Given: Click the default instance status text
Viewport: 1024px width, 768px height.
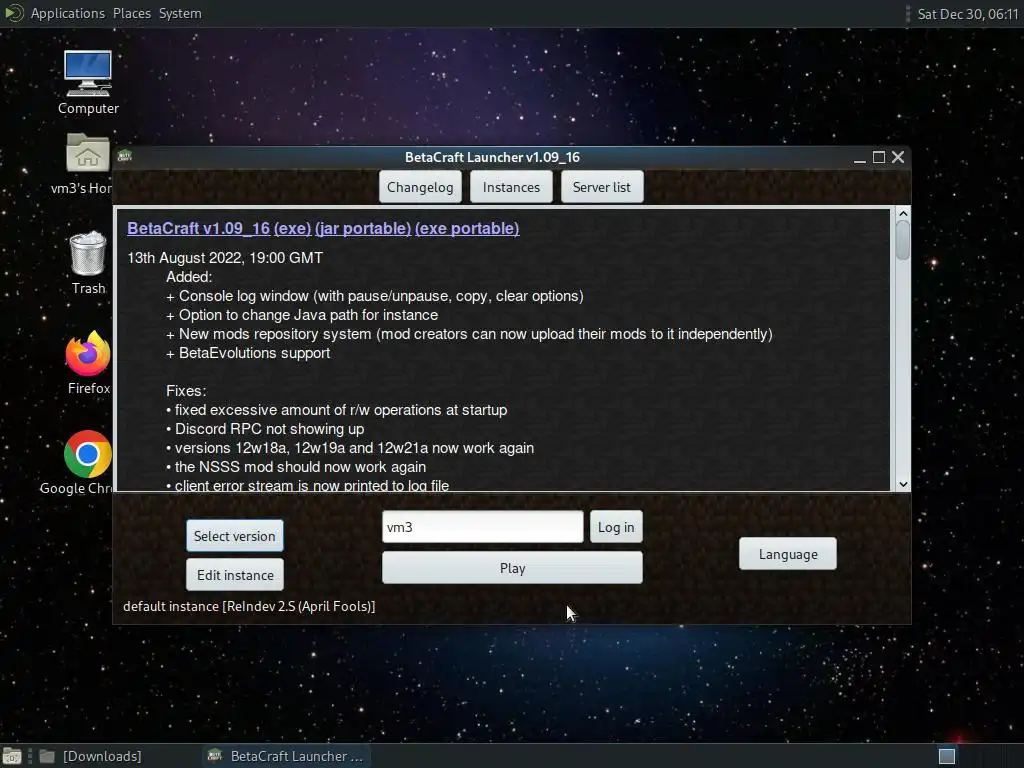Looking at the screenshot, I should [249, 606].
